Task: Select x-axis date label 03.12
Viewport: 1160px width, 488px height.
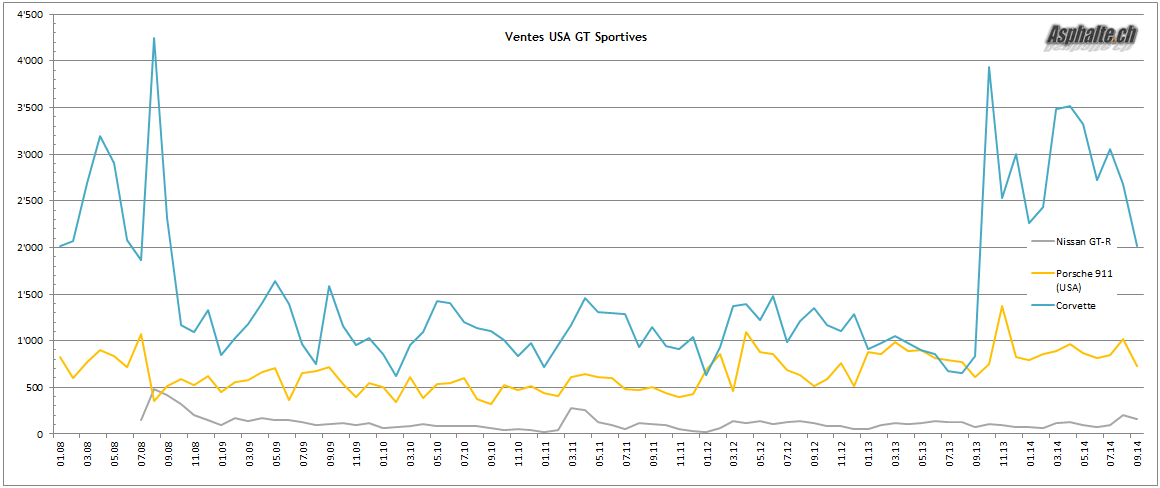Action: click(x=734, y=453)
